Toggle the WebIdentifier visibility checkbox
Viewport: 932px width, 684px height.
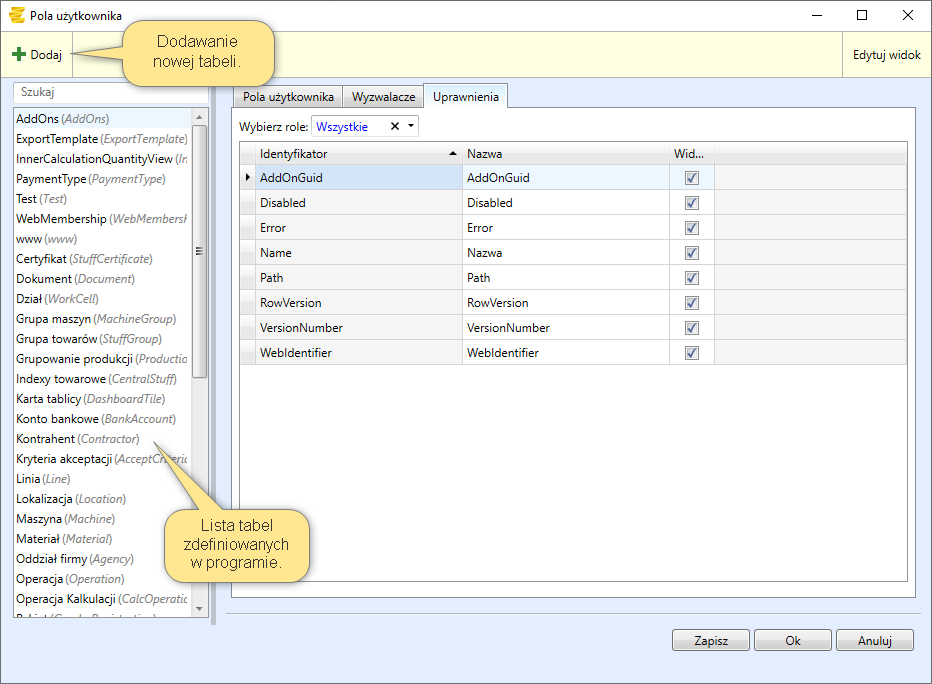(x=691, y=353)
